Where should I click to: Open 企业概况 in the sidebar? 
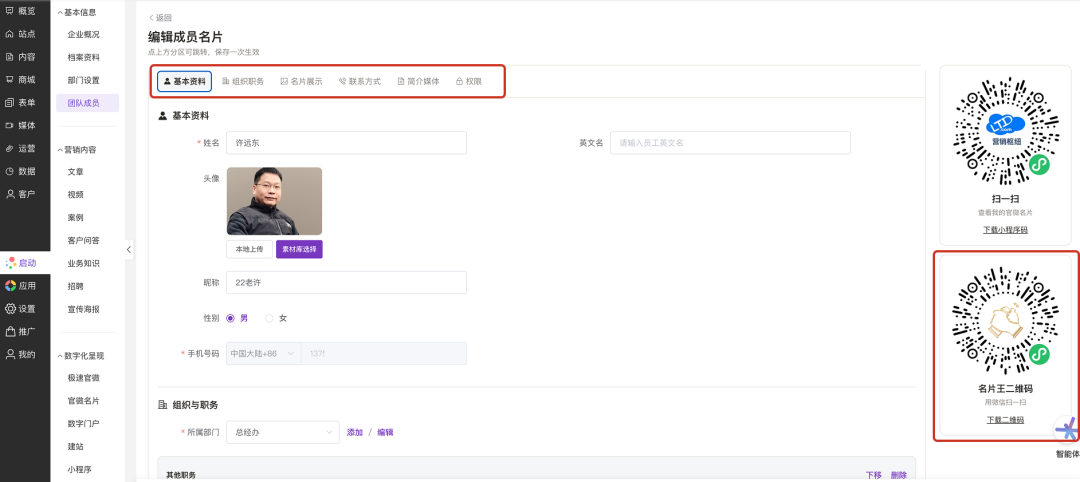coord(83,34)
